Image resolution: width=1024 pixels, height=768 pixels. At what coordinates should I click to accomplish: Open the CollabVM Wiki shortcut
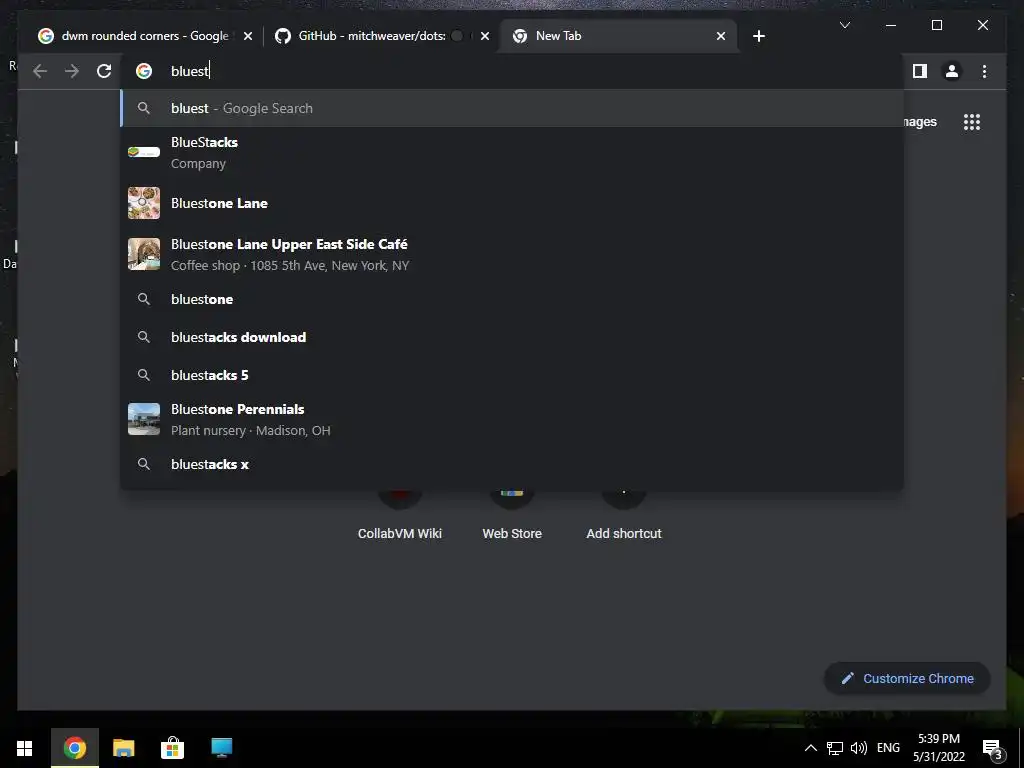click(400, 516)
